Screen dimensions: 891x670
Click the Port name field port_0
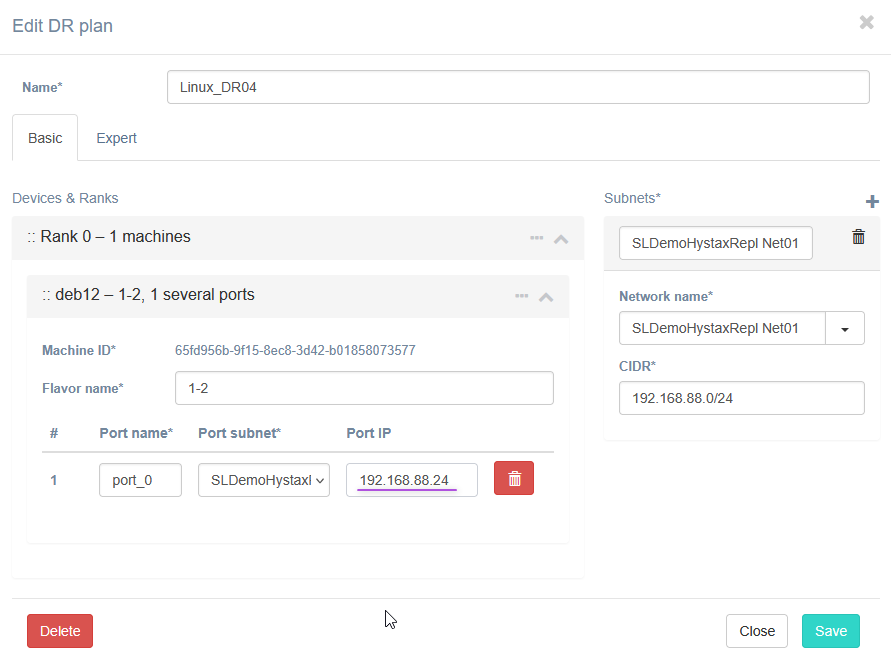tap(140, 480)
